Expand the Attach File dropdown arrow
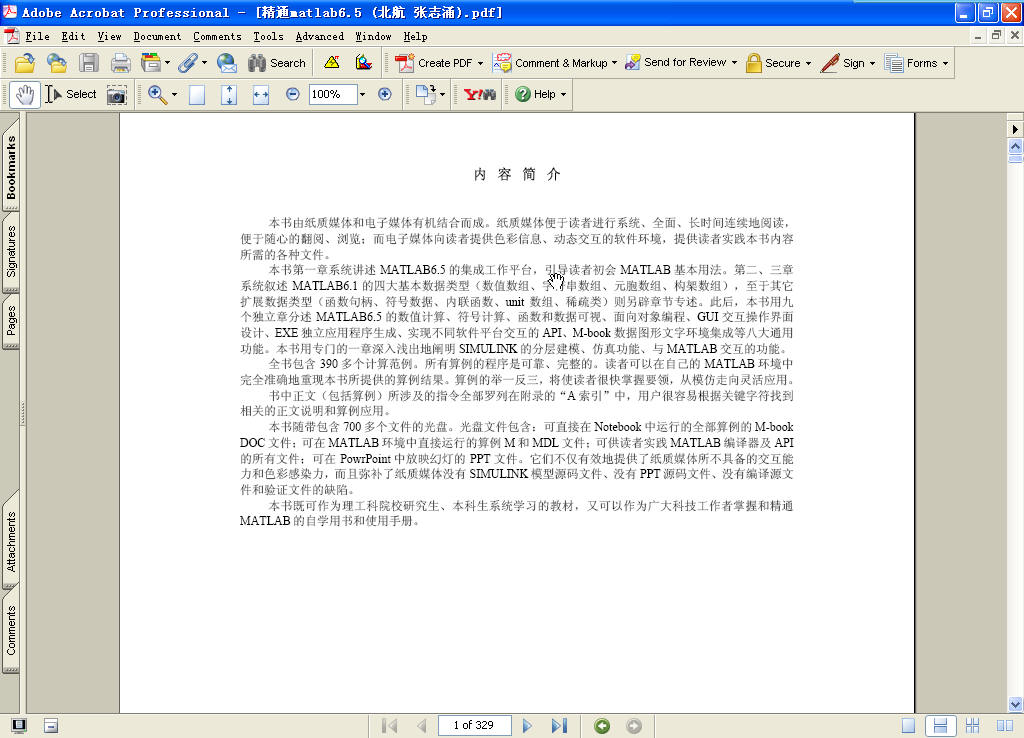This screenshot has width=1024, height=738. tap(204, 63)
